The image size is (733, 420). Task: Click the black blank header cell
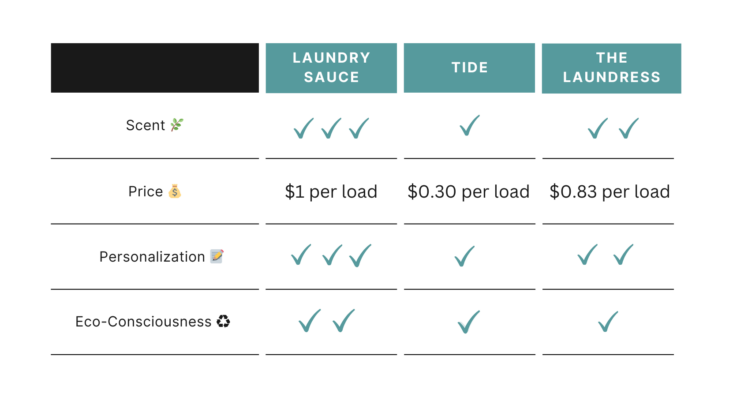(x=155, y=68)
